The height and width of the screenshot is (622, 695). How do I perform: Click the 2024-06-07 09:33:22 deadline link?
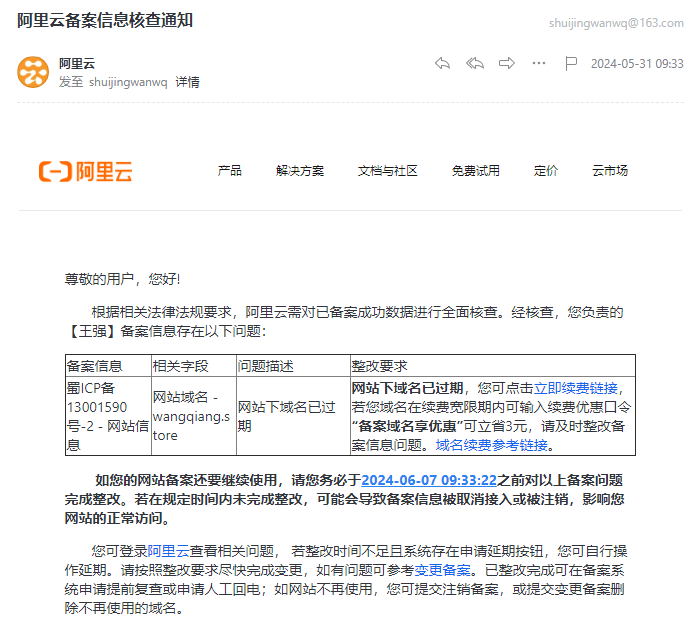[429, 480]
